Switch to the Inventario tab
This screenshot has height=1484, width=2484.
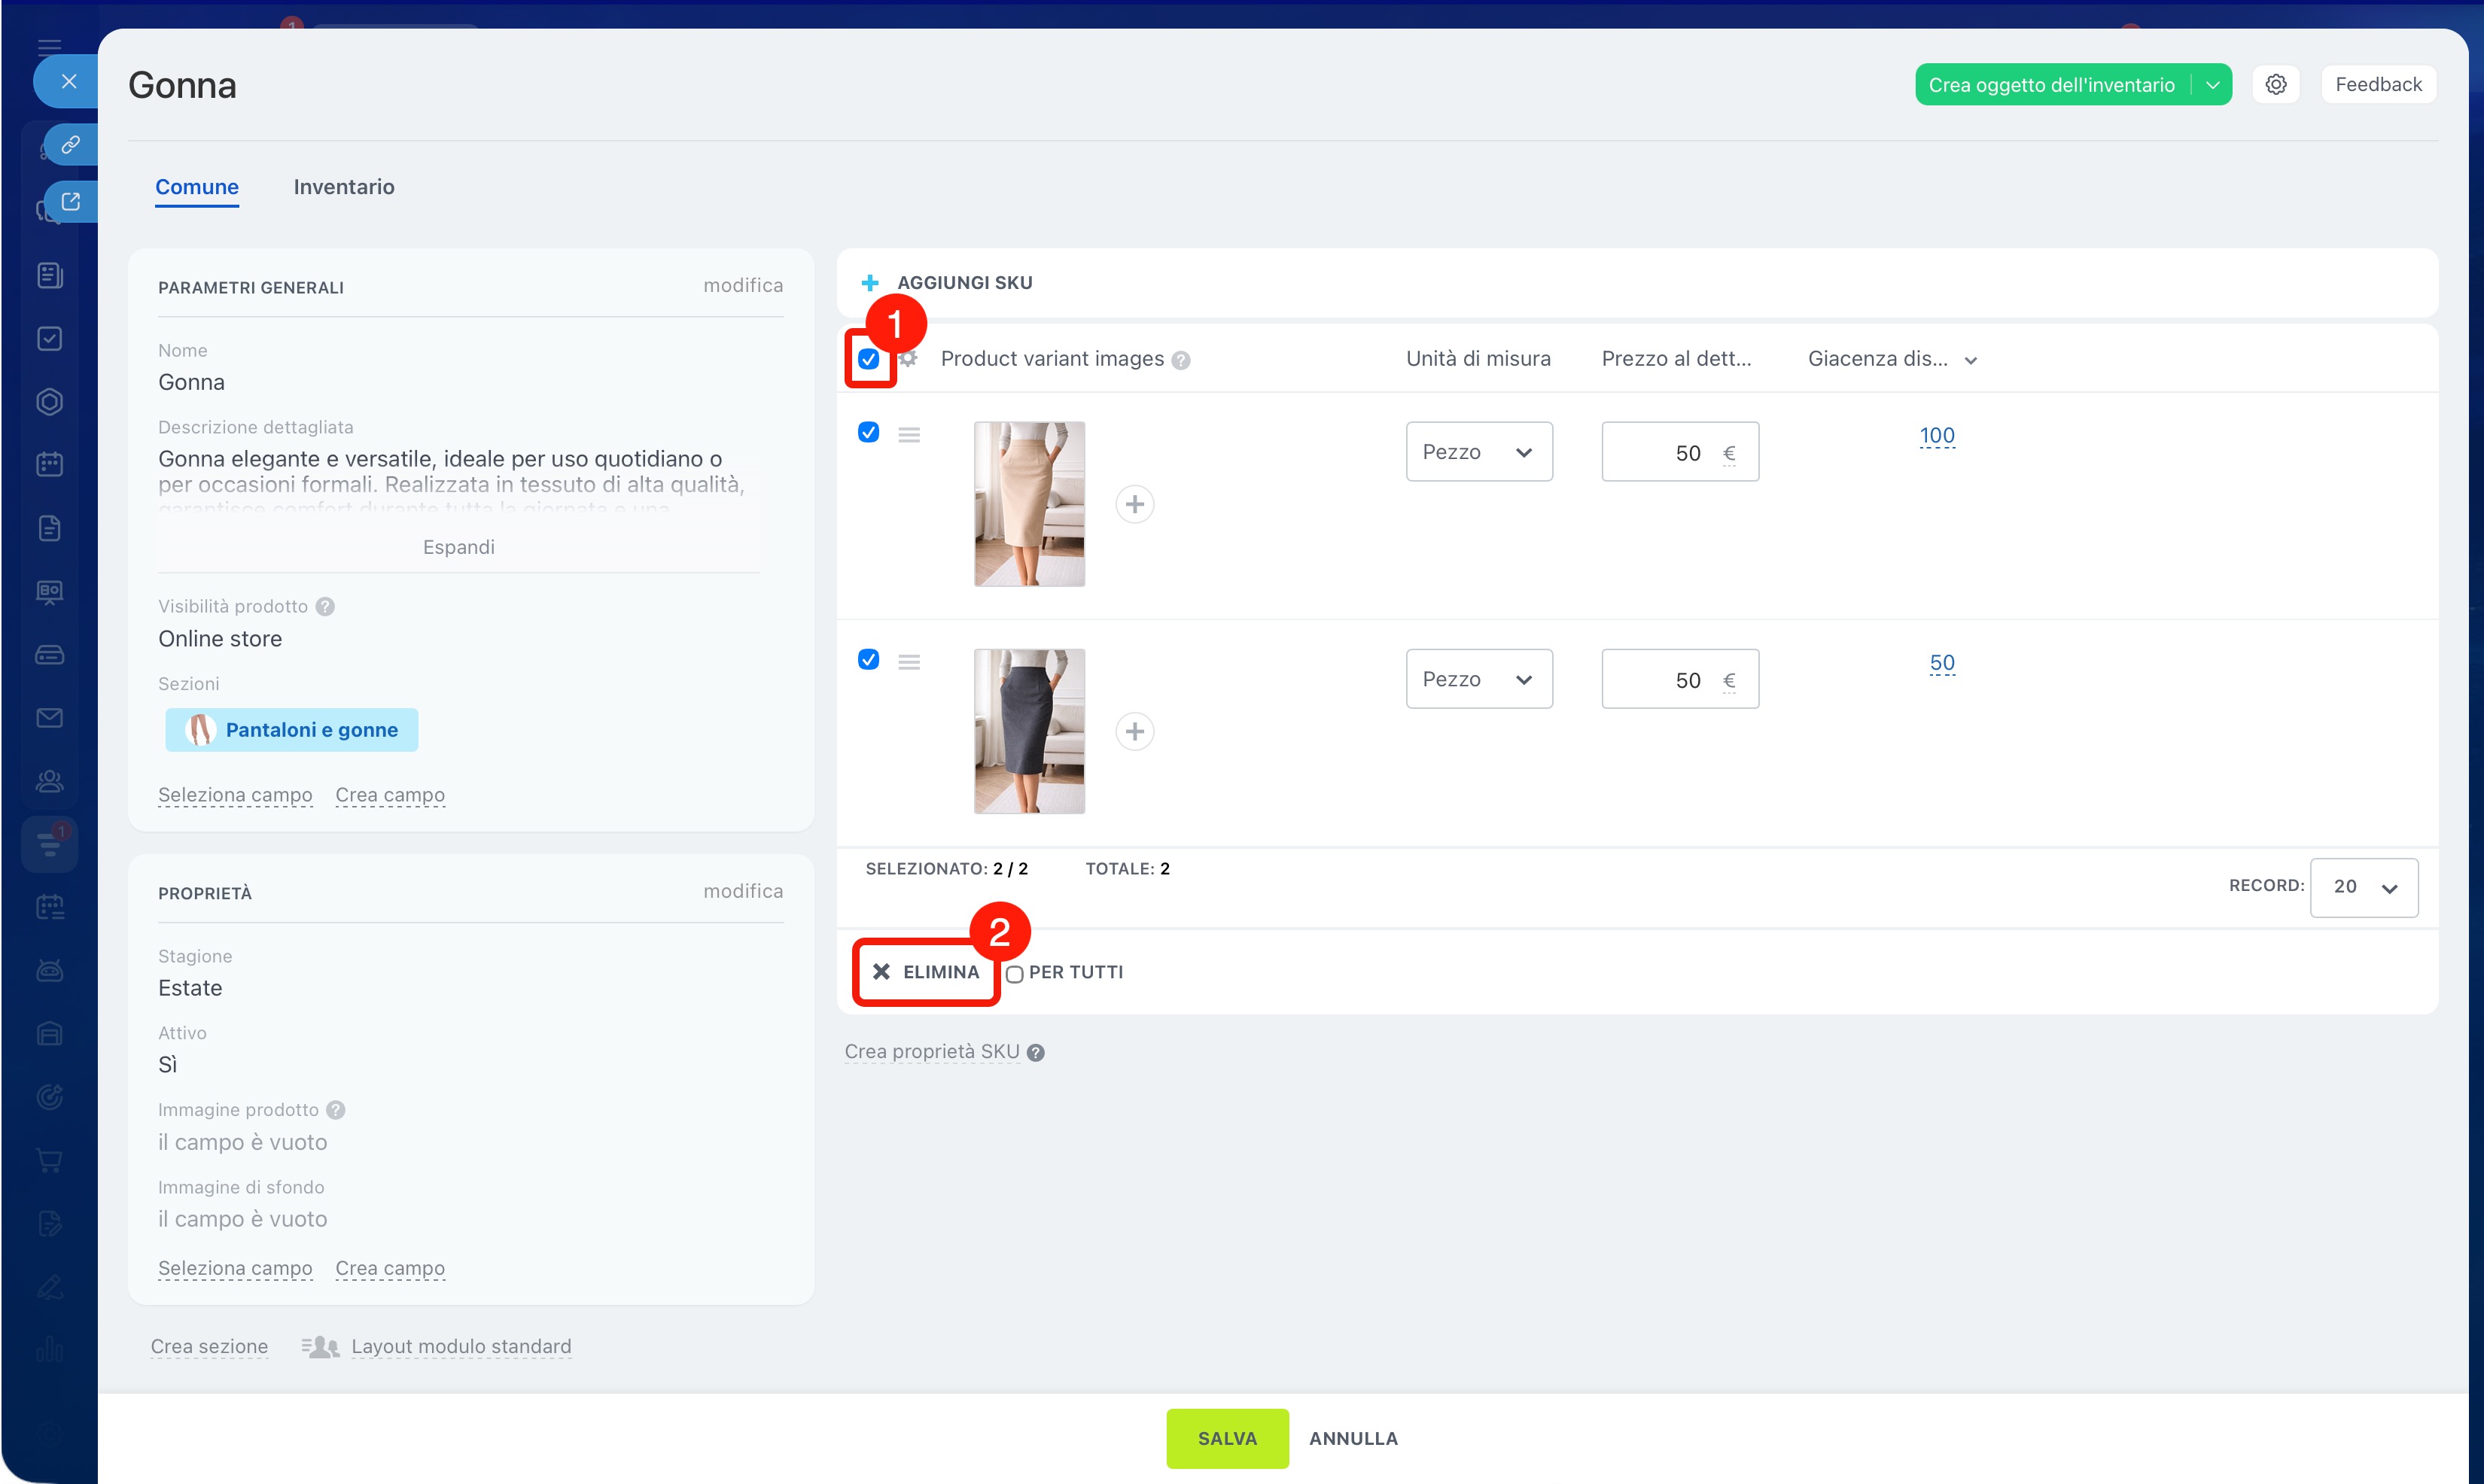pyautogui.click(x=343, y=187)
